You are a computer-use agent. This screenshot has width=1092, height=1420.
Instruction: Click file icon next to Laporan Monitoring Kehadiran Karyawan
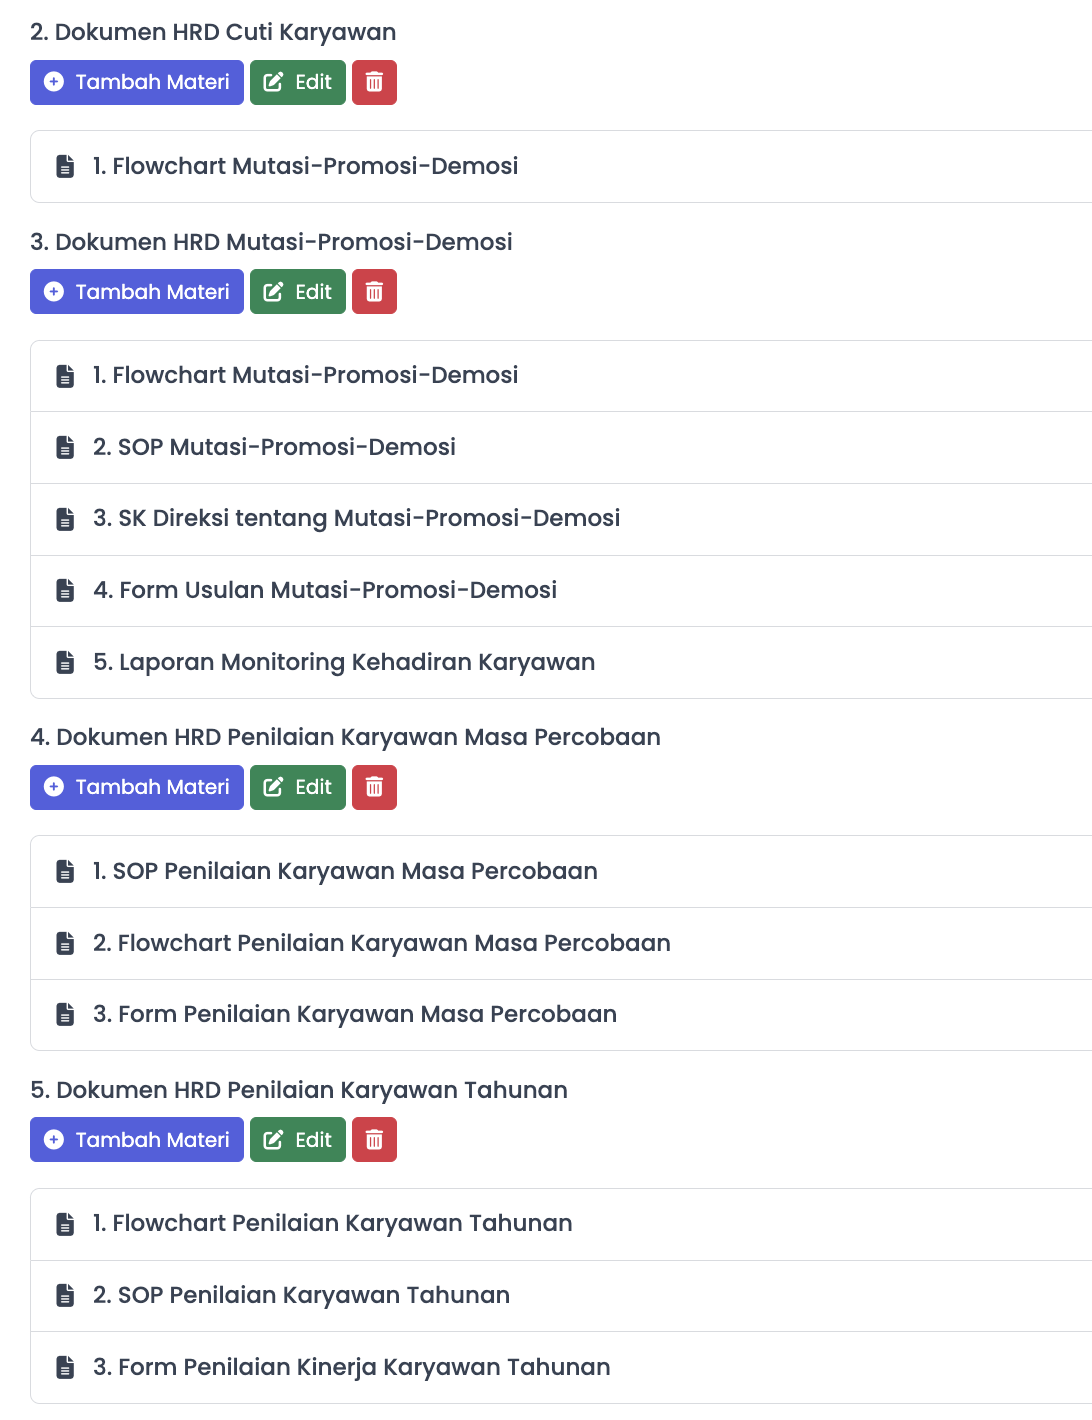coord(65,662)
